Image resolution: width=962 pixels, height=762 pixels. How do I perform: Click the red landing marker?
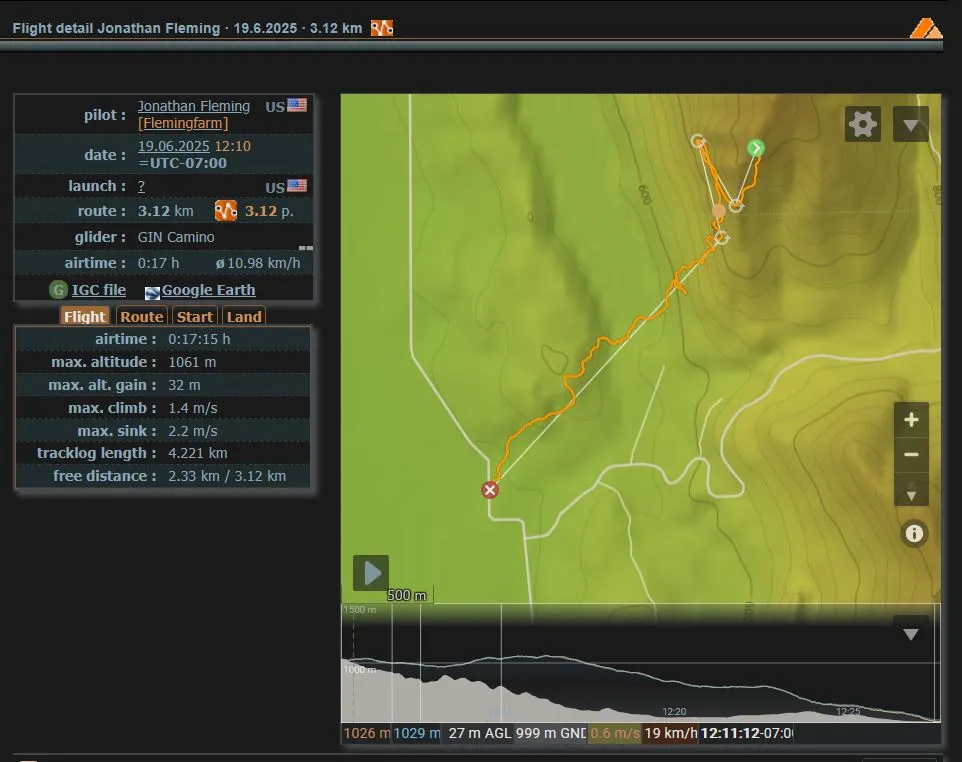[x=490, y=490]
